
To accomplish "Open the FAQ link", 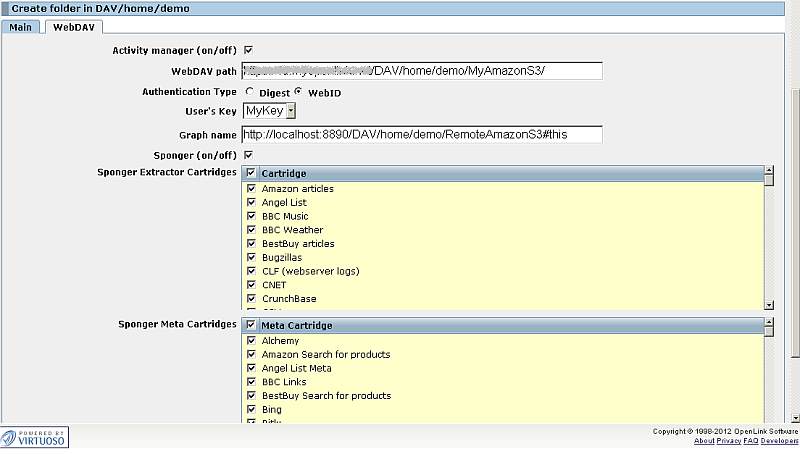I will click(751, 441).
